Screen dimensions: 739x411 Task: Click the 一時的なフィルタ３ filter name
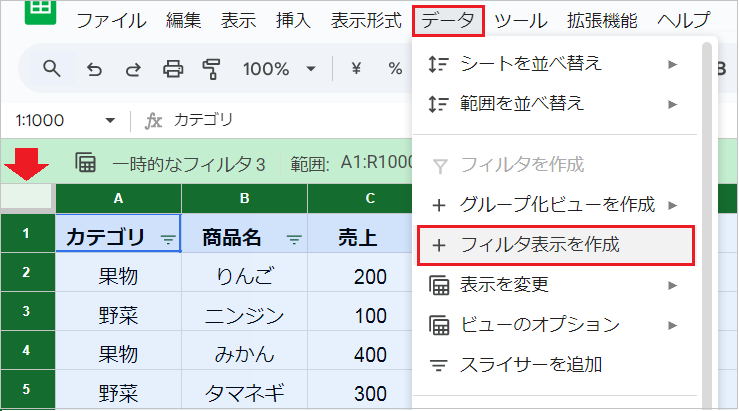tap(189, 164)
